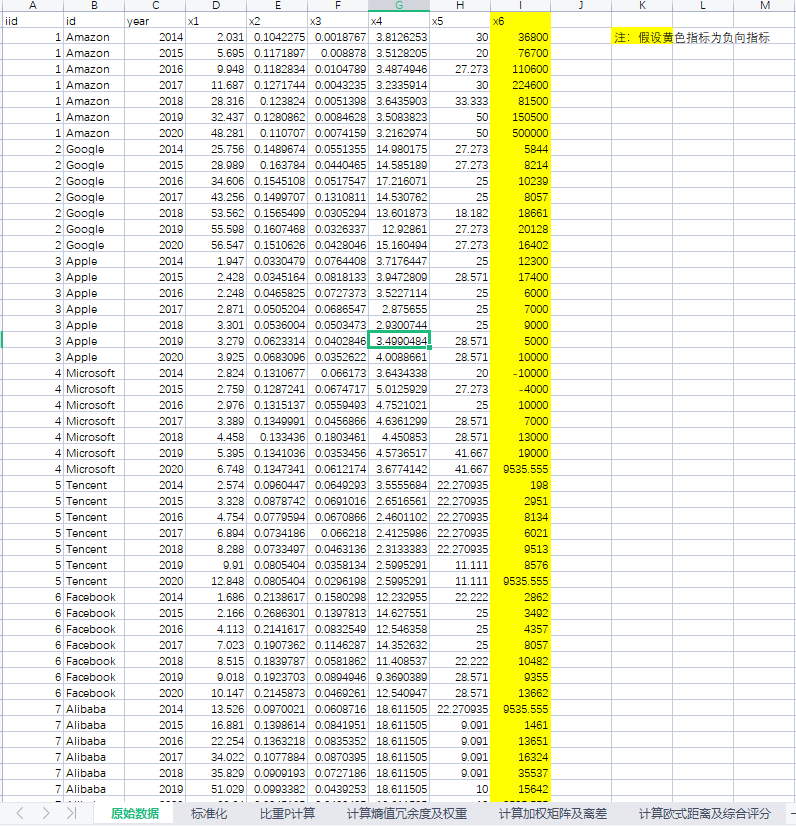
Task: Select the 'year' header cell
Action: [155, 21]
